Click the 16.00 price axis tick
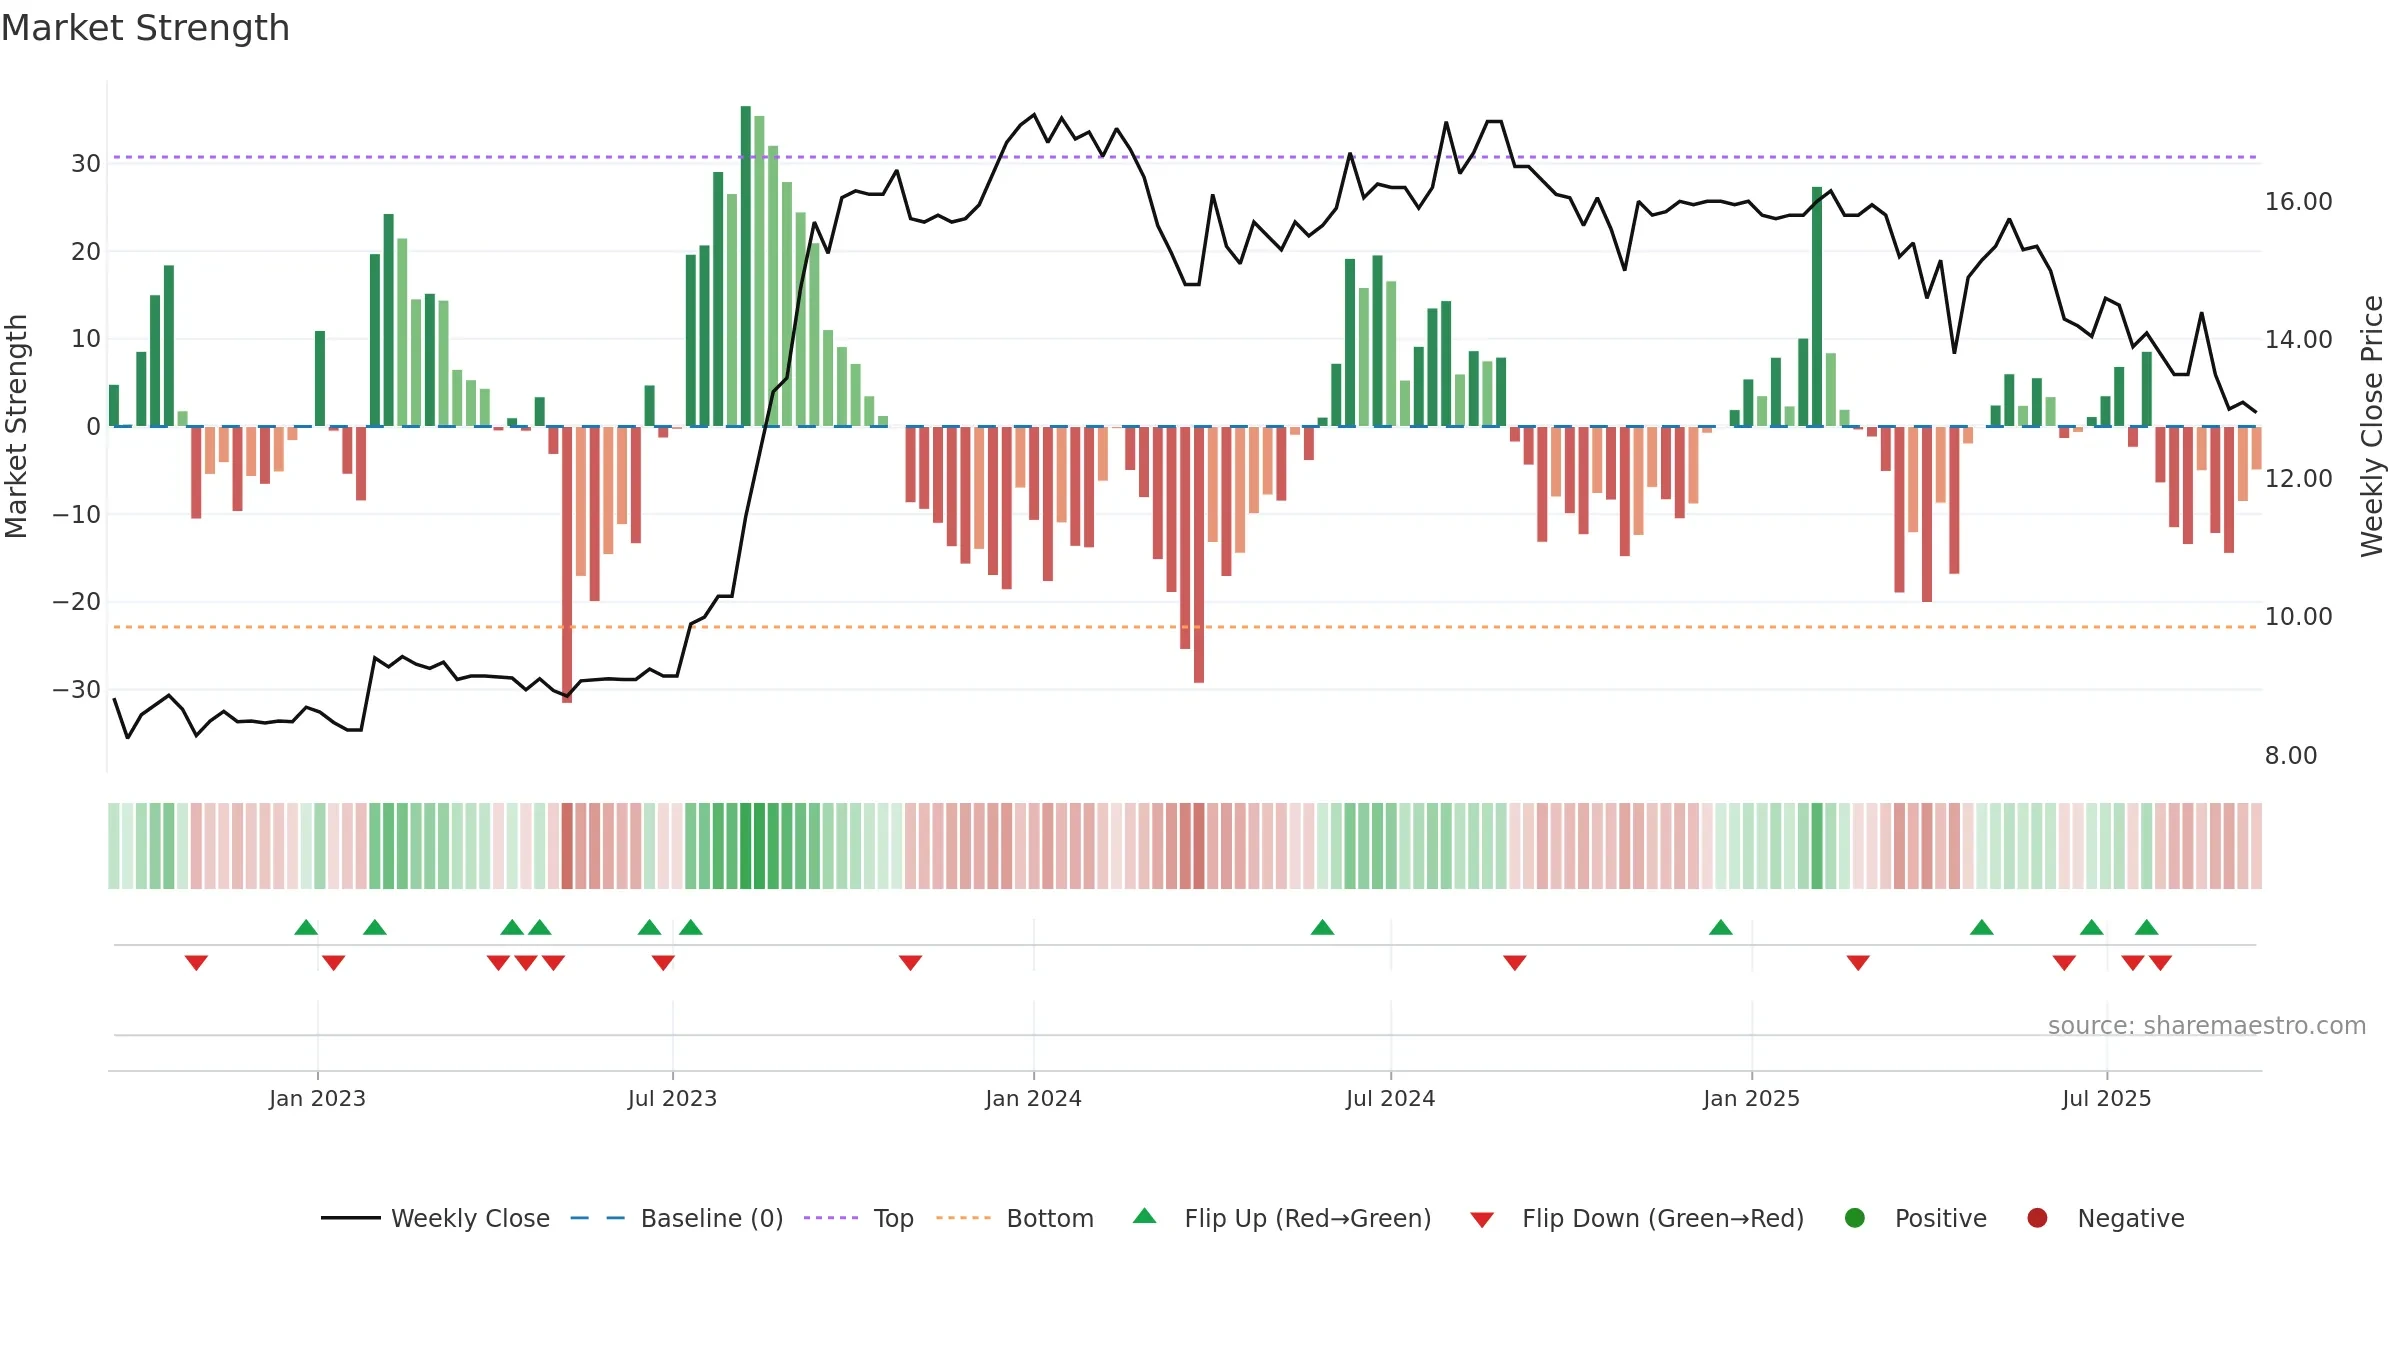The height and width of the screenshot is (1350, 2400). point(2298,202)
